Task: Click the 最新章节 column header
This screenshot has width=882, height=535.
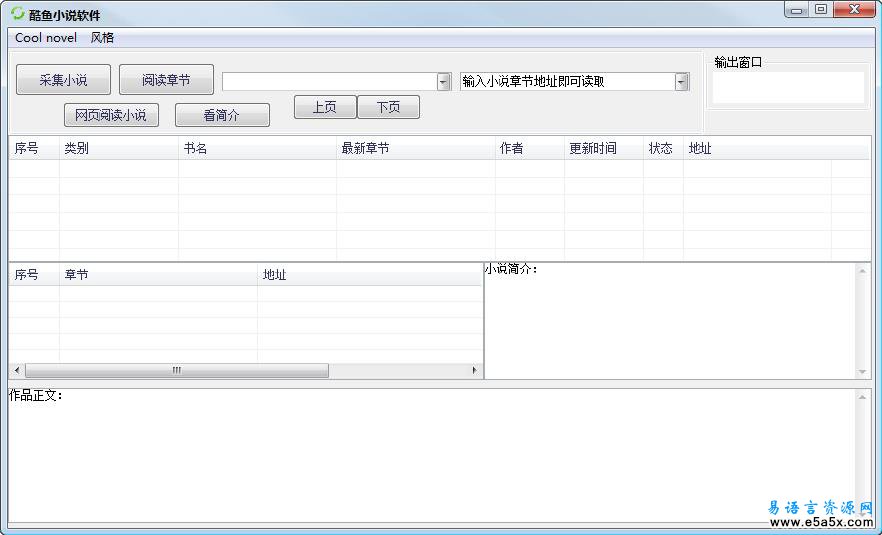Action: pos(416,148)
